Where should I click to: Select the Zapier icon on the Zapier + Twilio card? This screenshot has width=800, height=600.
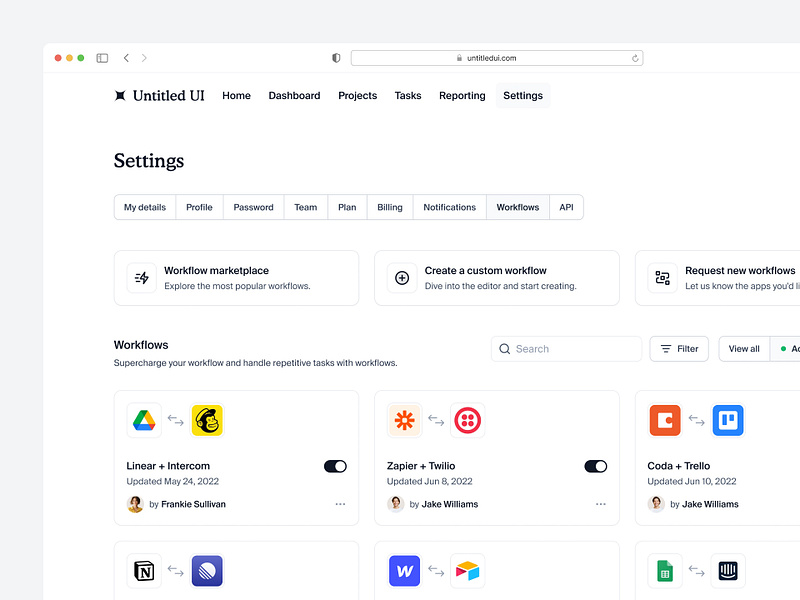coord(404,420)
